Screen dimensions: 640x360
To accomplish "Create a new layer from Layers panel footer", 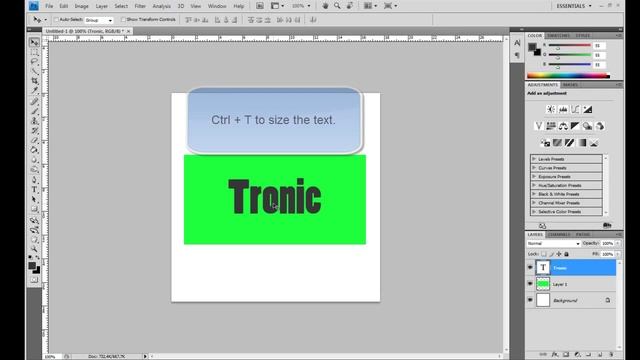I will 600,355.
